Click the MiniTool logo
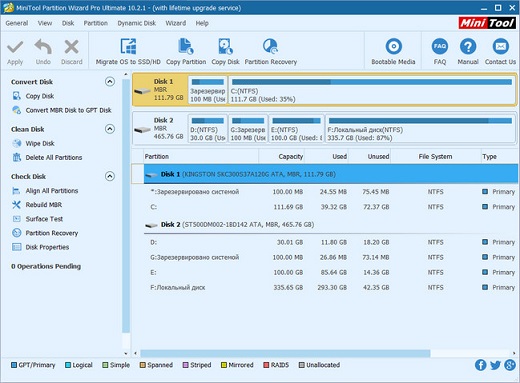The image size is (520, 383). (x=487, y=23)
